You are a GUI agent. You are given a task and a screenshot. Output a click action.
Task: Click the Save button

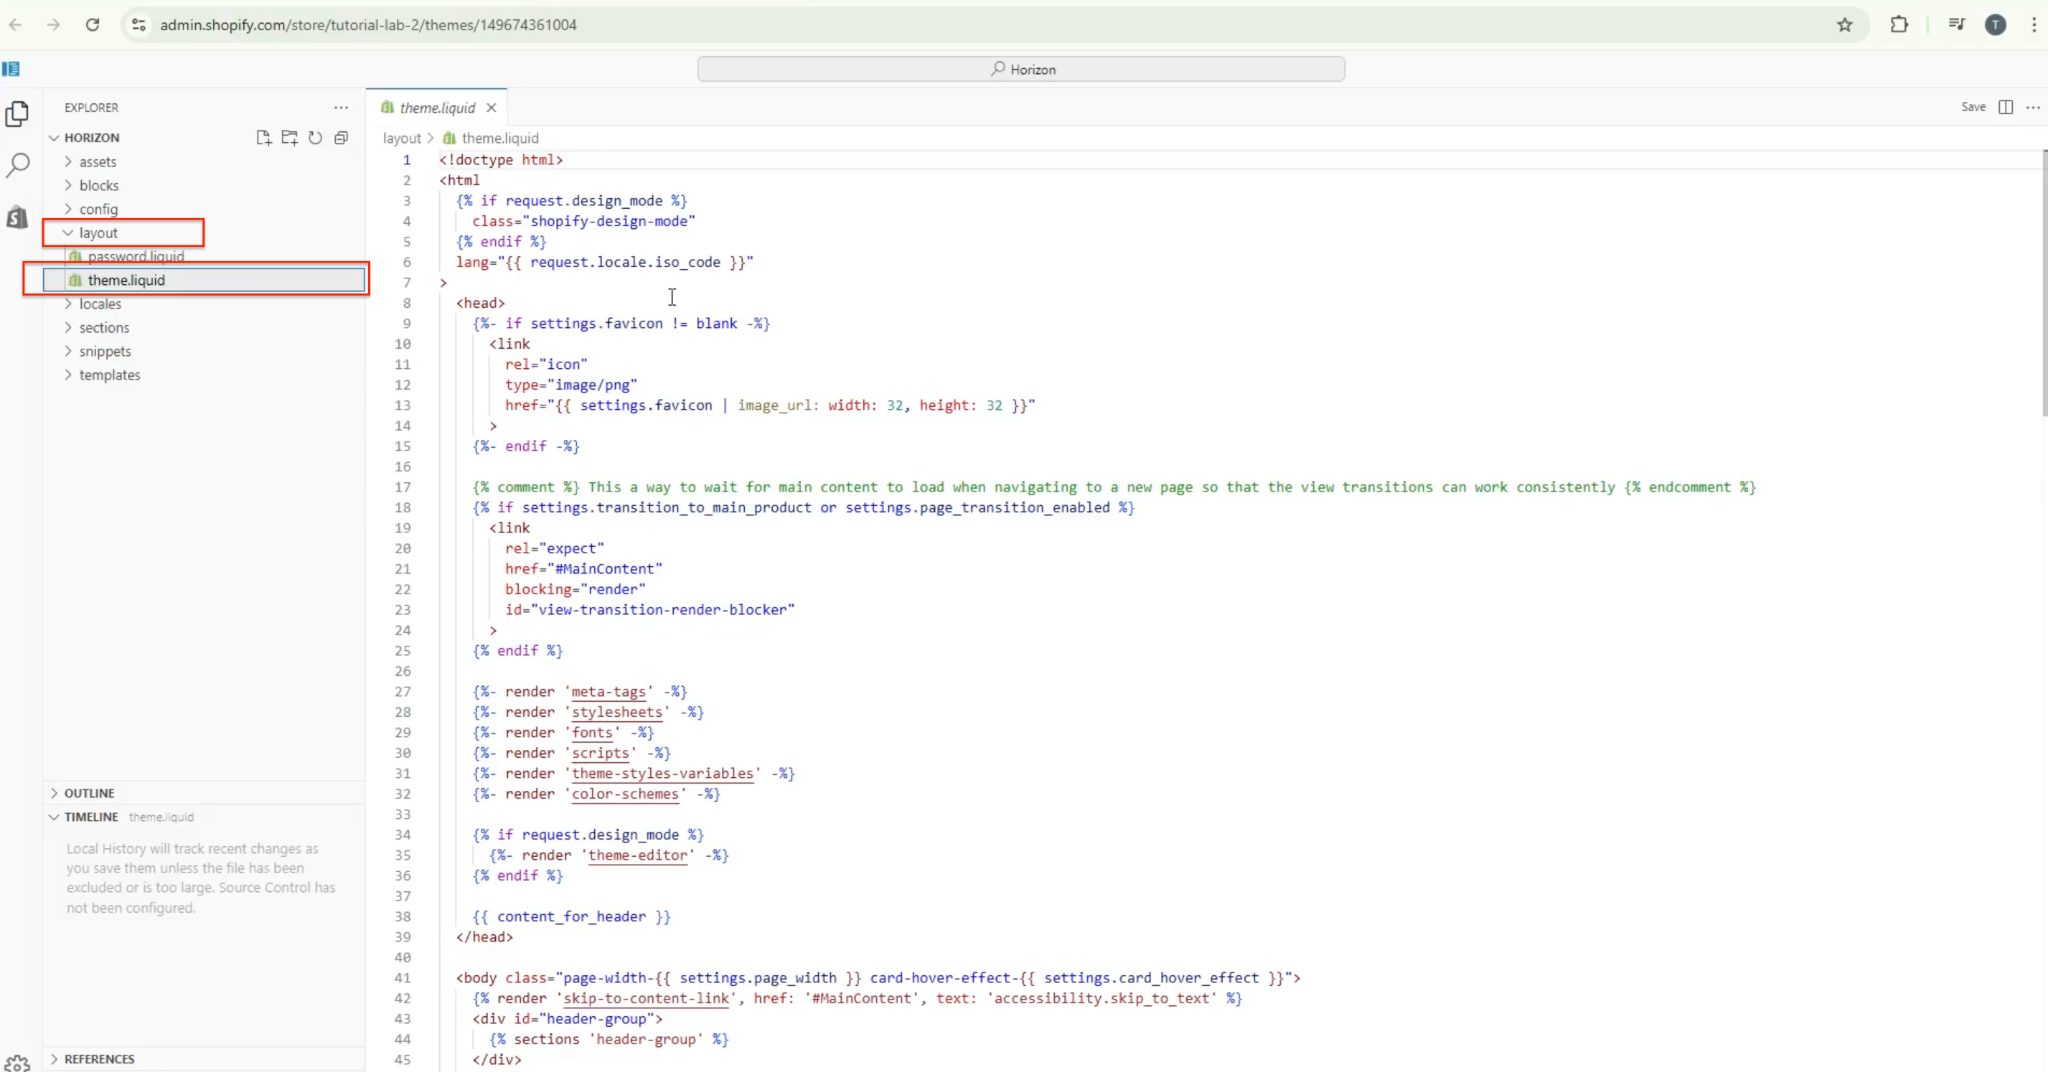1972,107
